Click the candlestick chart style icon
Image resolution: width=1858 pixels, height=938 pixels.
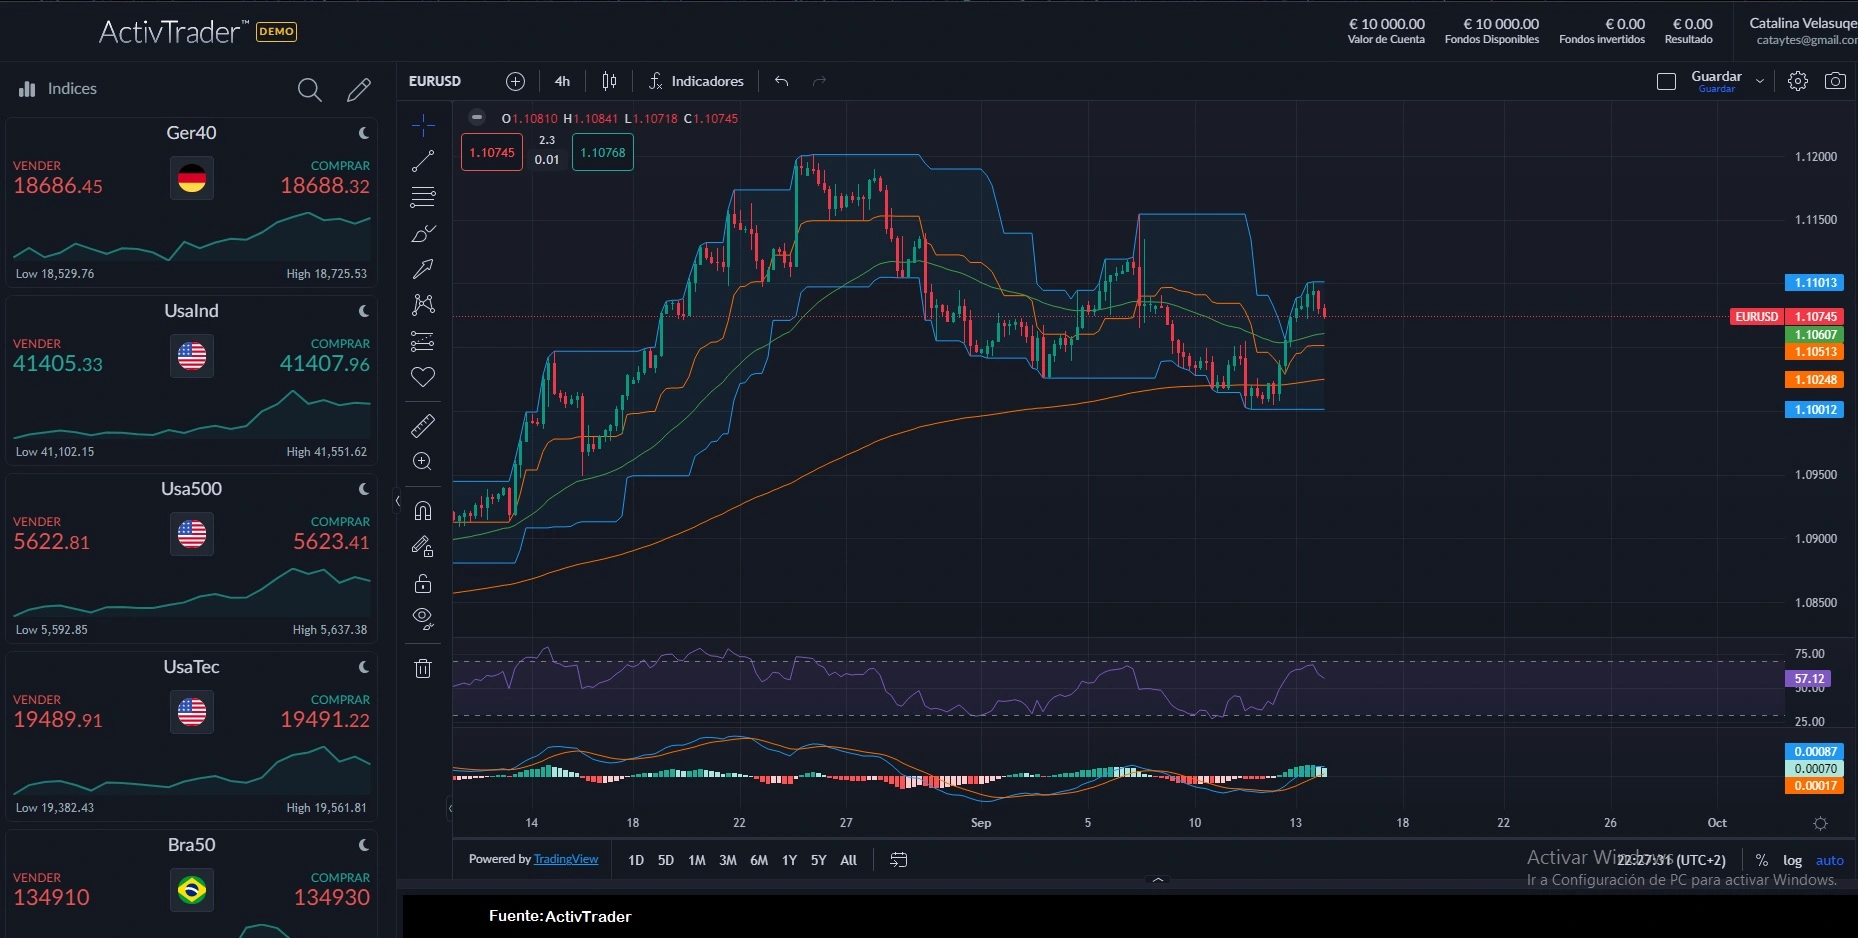pyautogui.click(x=609, y=81)
